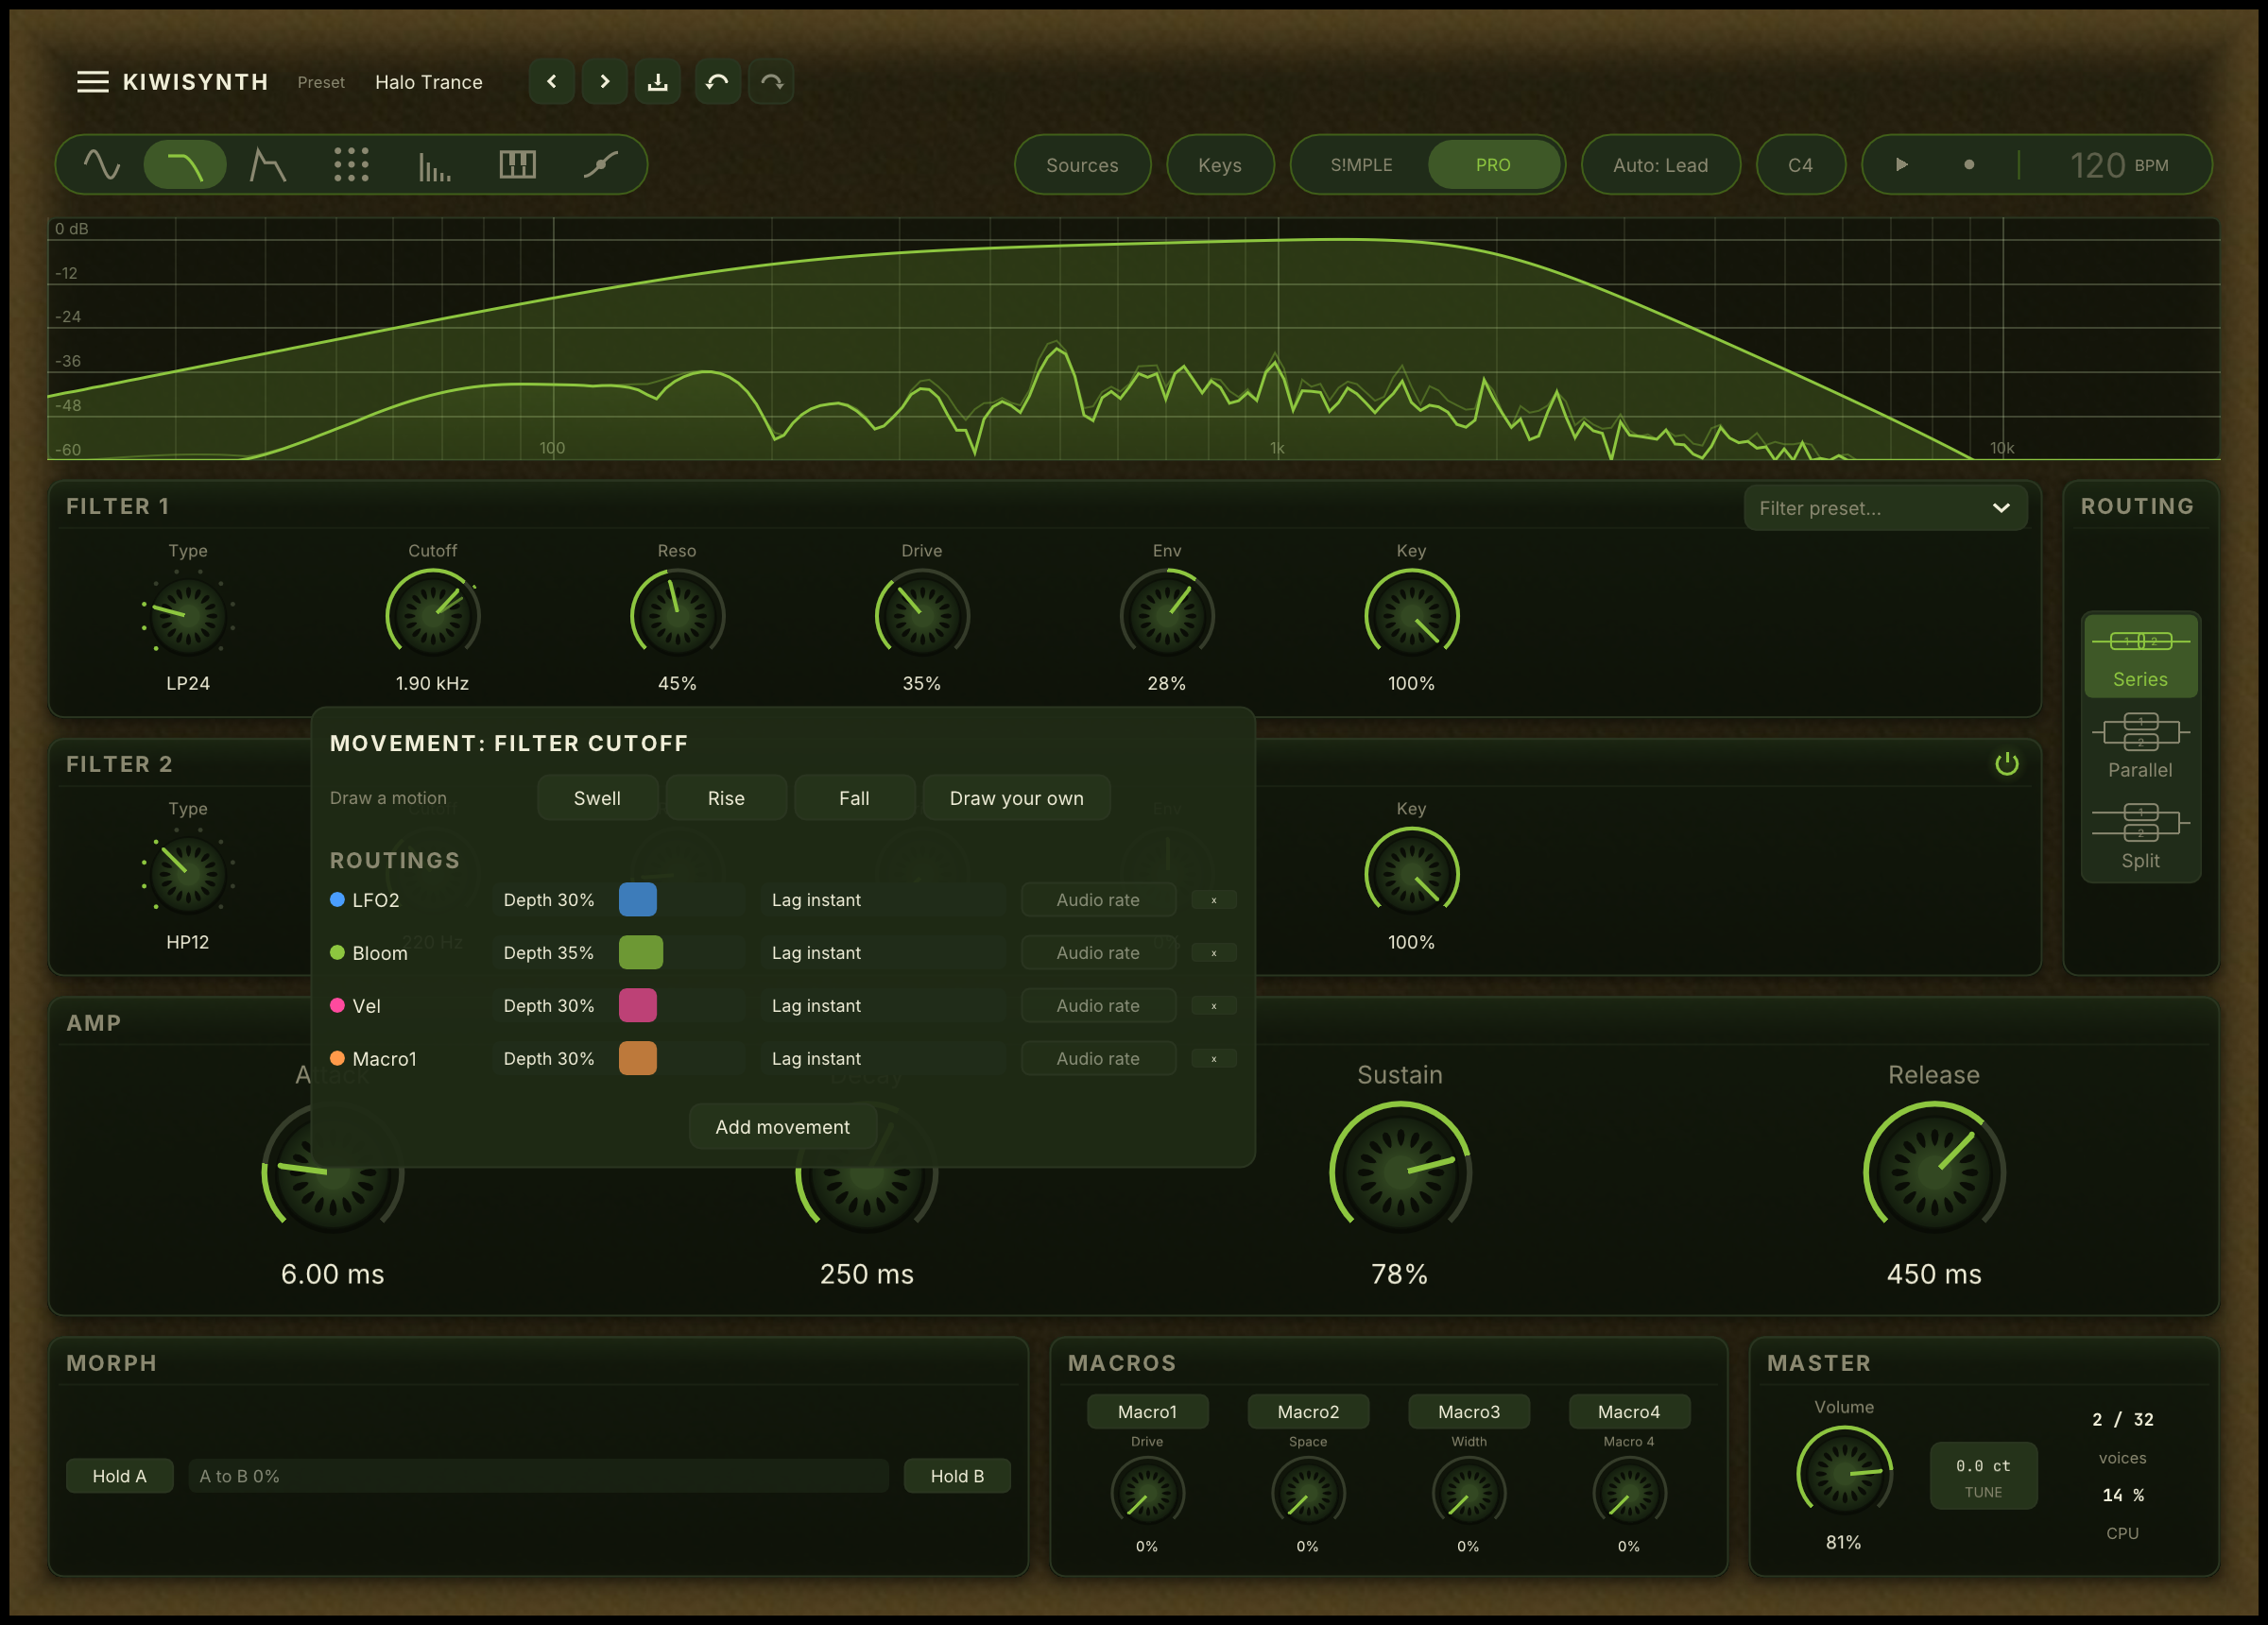Image resolution: width=2268 pixels, height=1625 pixels.
Task: Open the C4 note selector
Action: coord(1800,165)
